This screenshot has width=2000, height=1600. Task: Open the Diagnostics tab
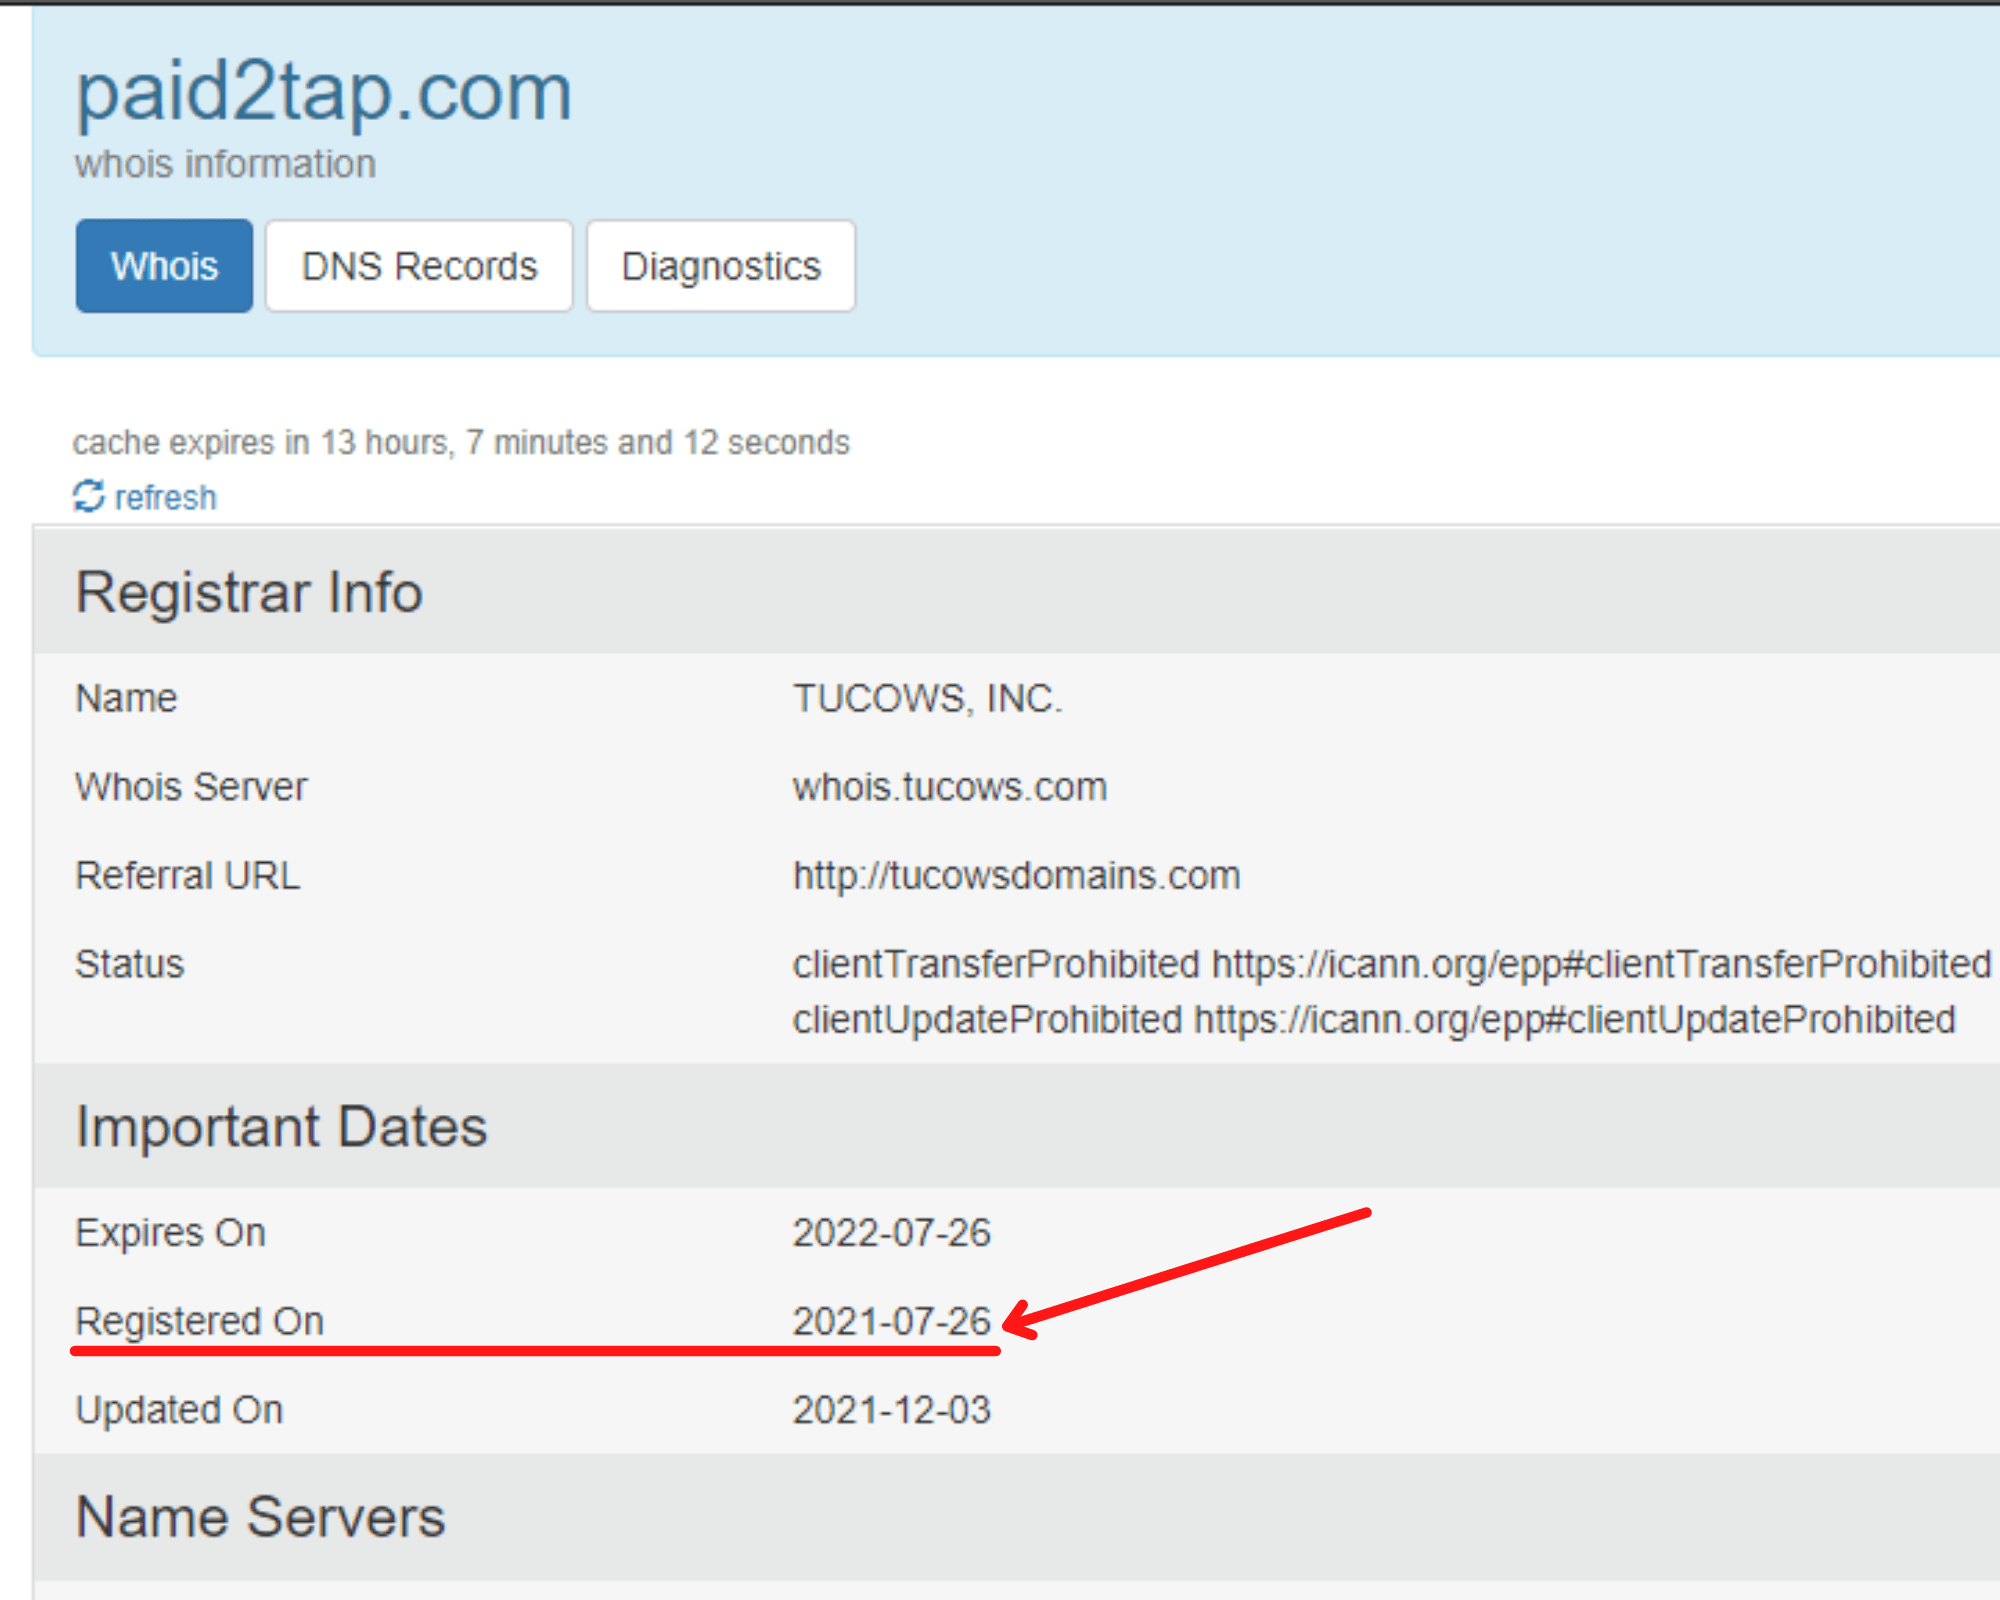click(720, 266)
